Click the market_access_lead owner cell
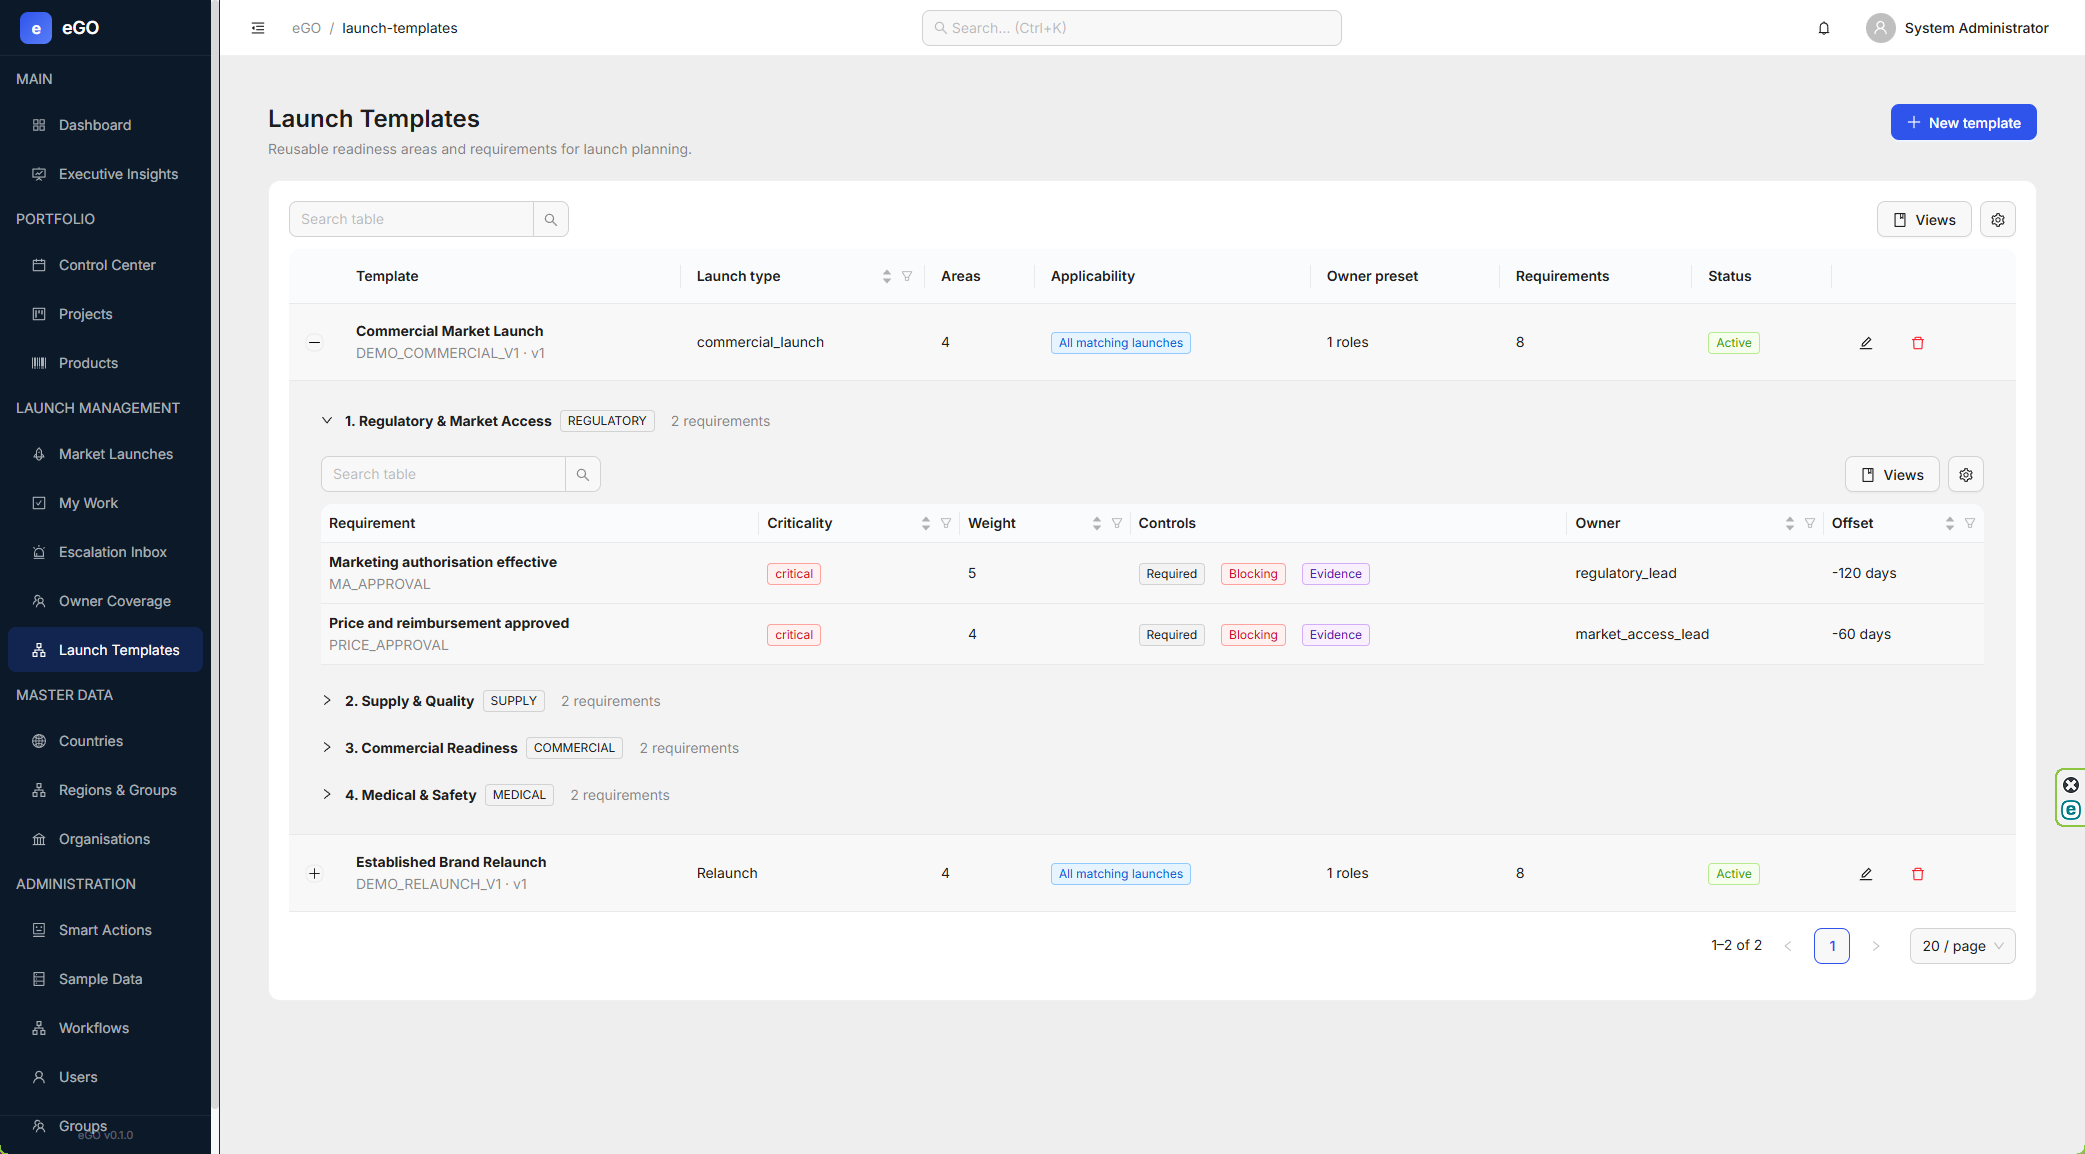This screenshot has height=1154, width=2085. [1642, 634]
